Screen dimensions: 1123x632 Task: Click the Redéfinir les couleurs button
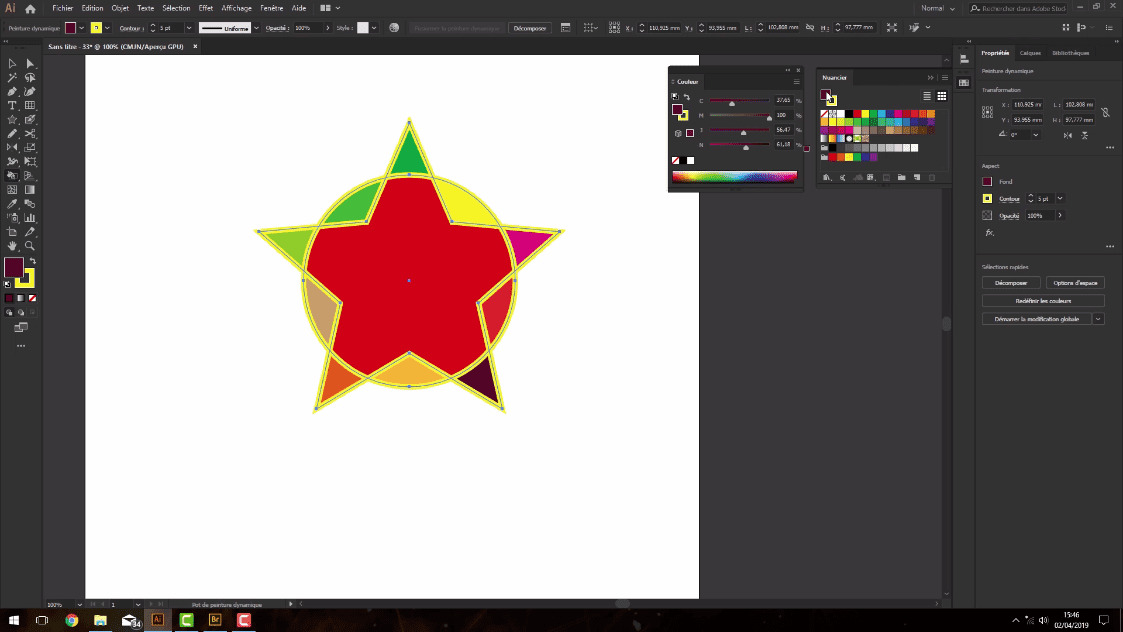tap(1043, 299)
